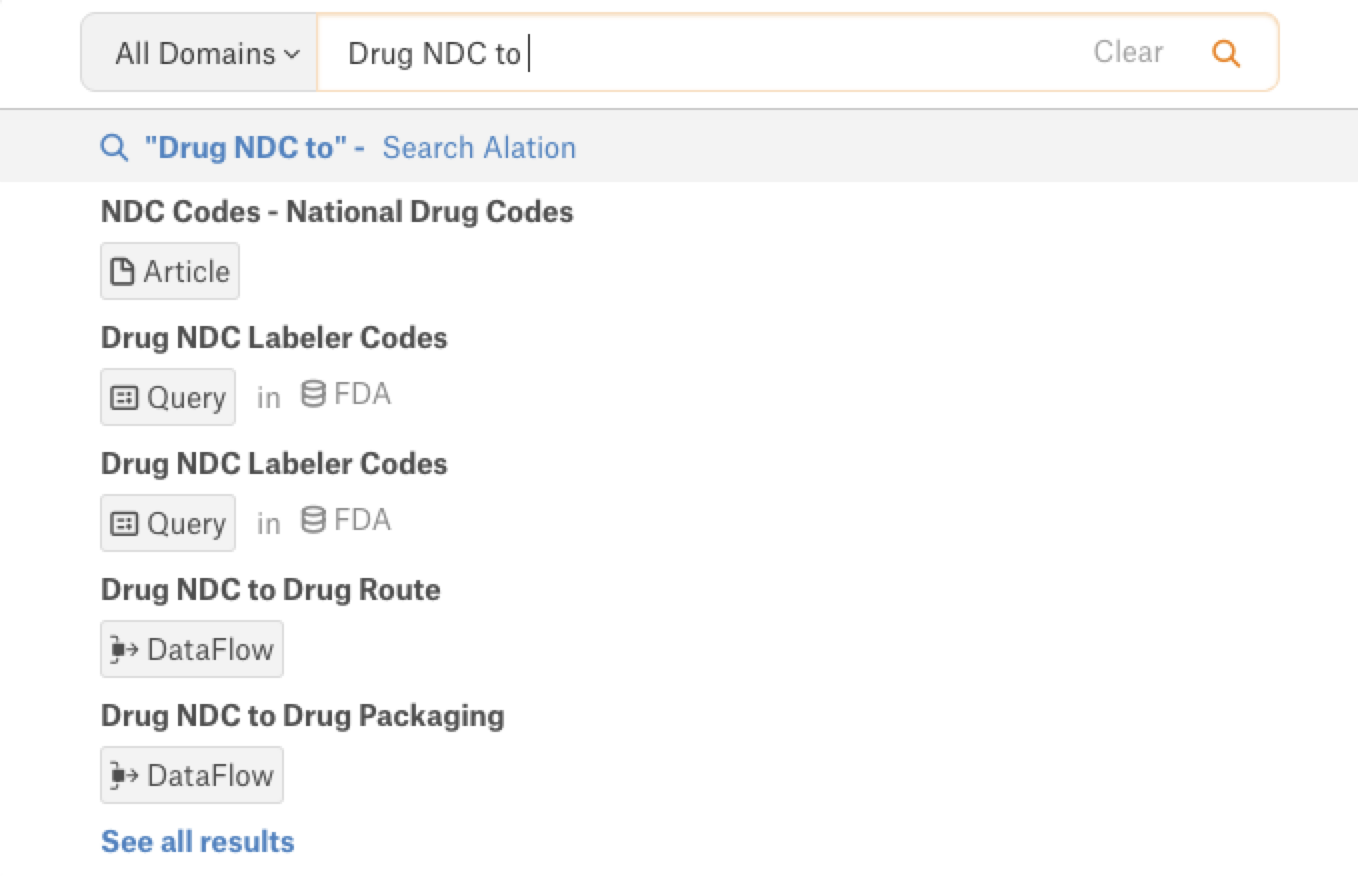
Task: Click See all results link
Action: coord(198,842)
